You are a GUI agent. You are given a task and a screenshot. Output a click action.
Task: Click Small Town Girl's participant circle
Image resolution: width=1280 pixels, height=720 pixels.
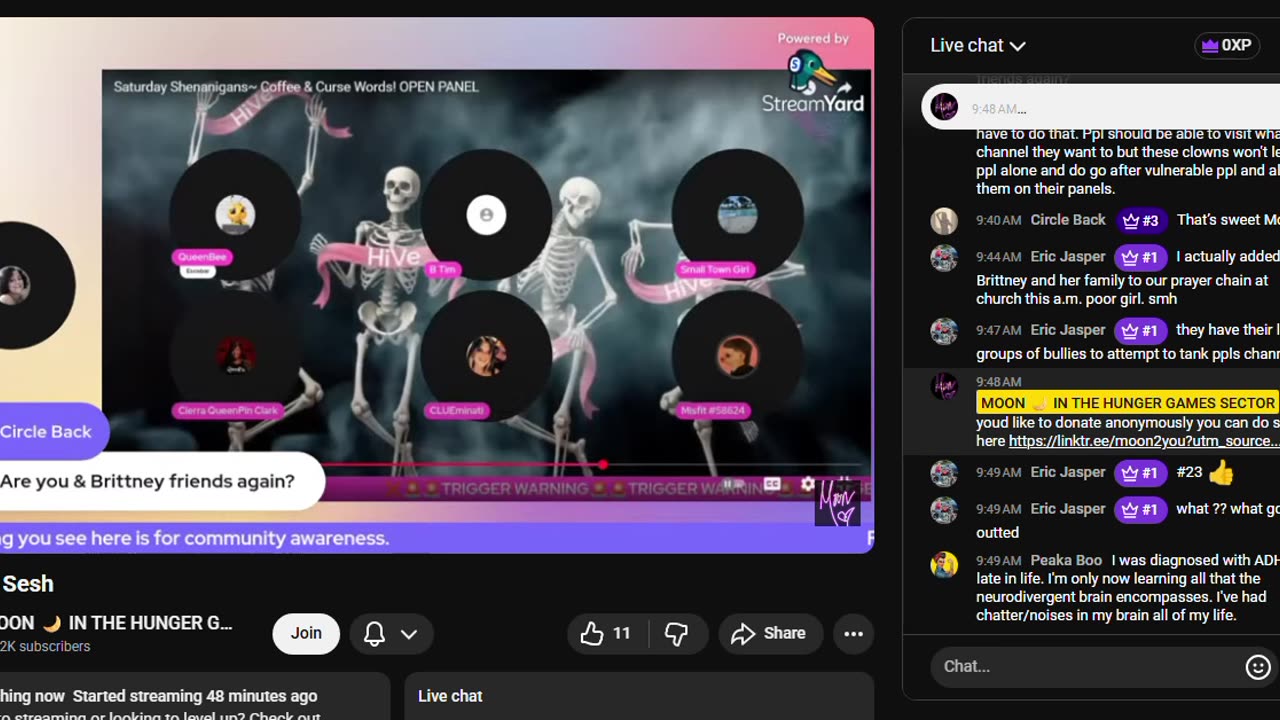[x=737, y=214]
